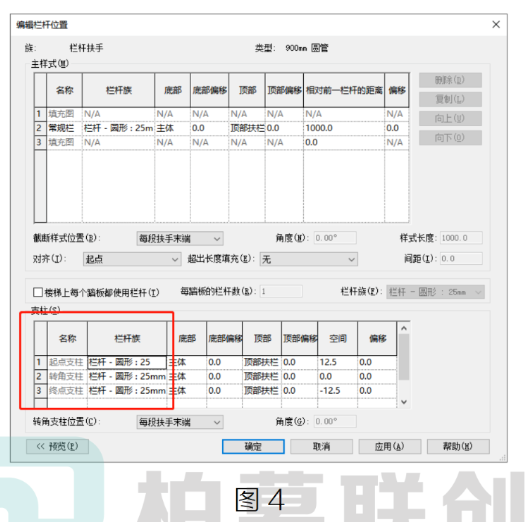Screen dimensions: 529x522
Task: Click 起点支柱 name cell
Action: point(66,362)
